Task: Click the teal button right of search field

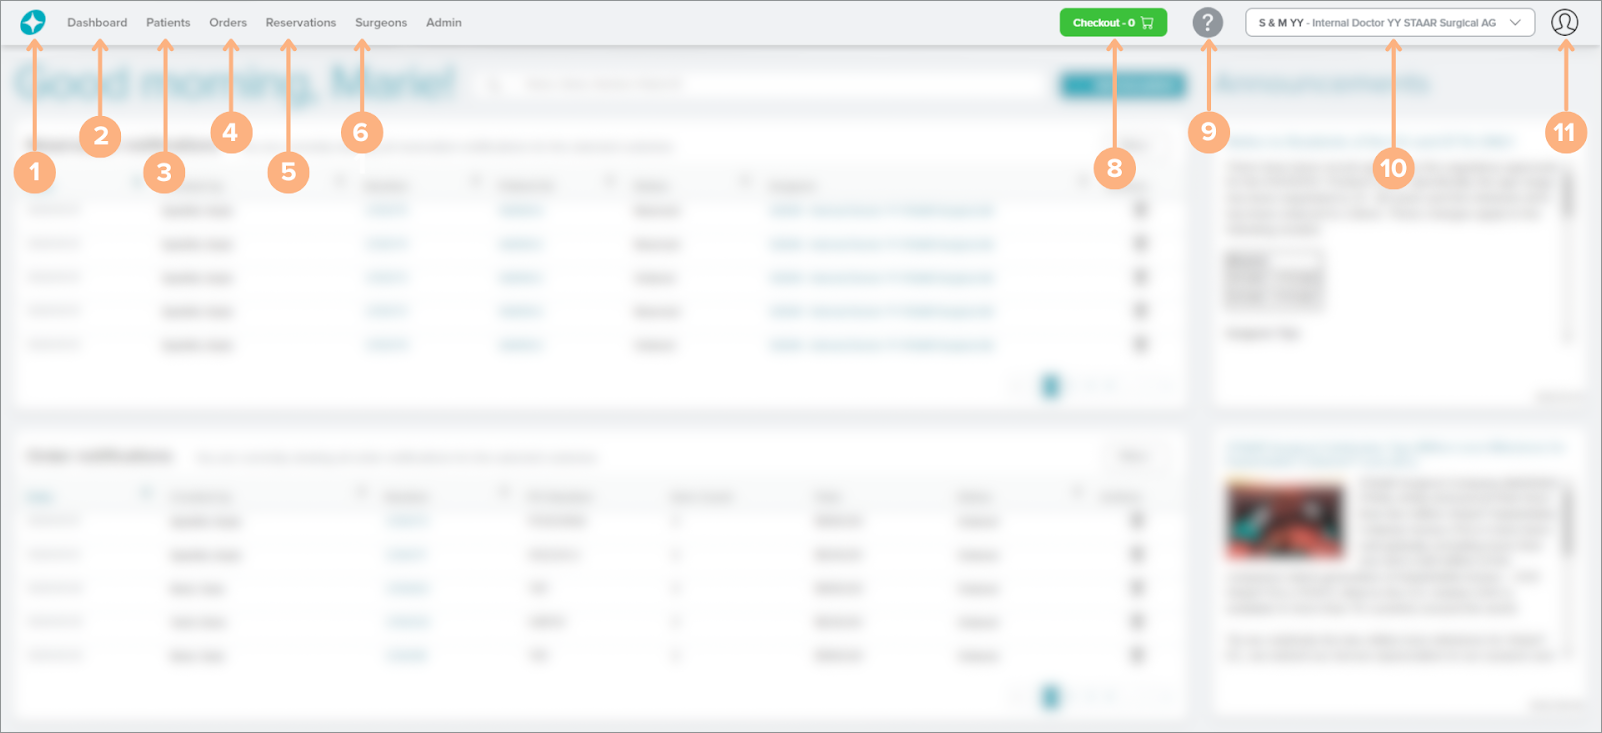Action: click(x=1123, y=85)
